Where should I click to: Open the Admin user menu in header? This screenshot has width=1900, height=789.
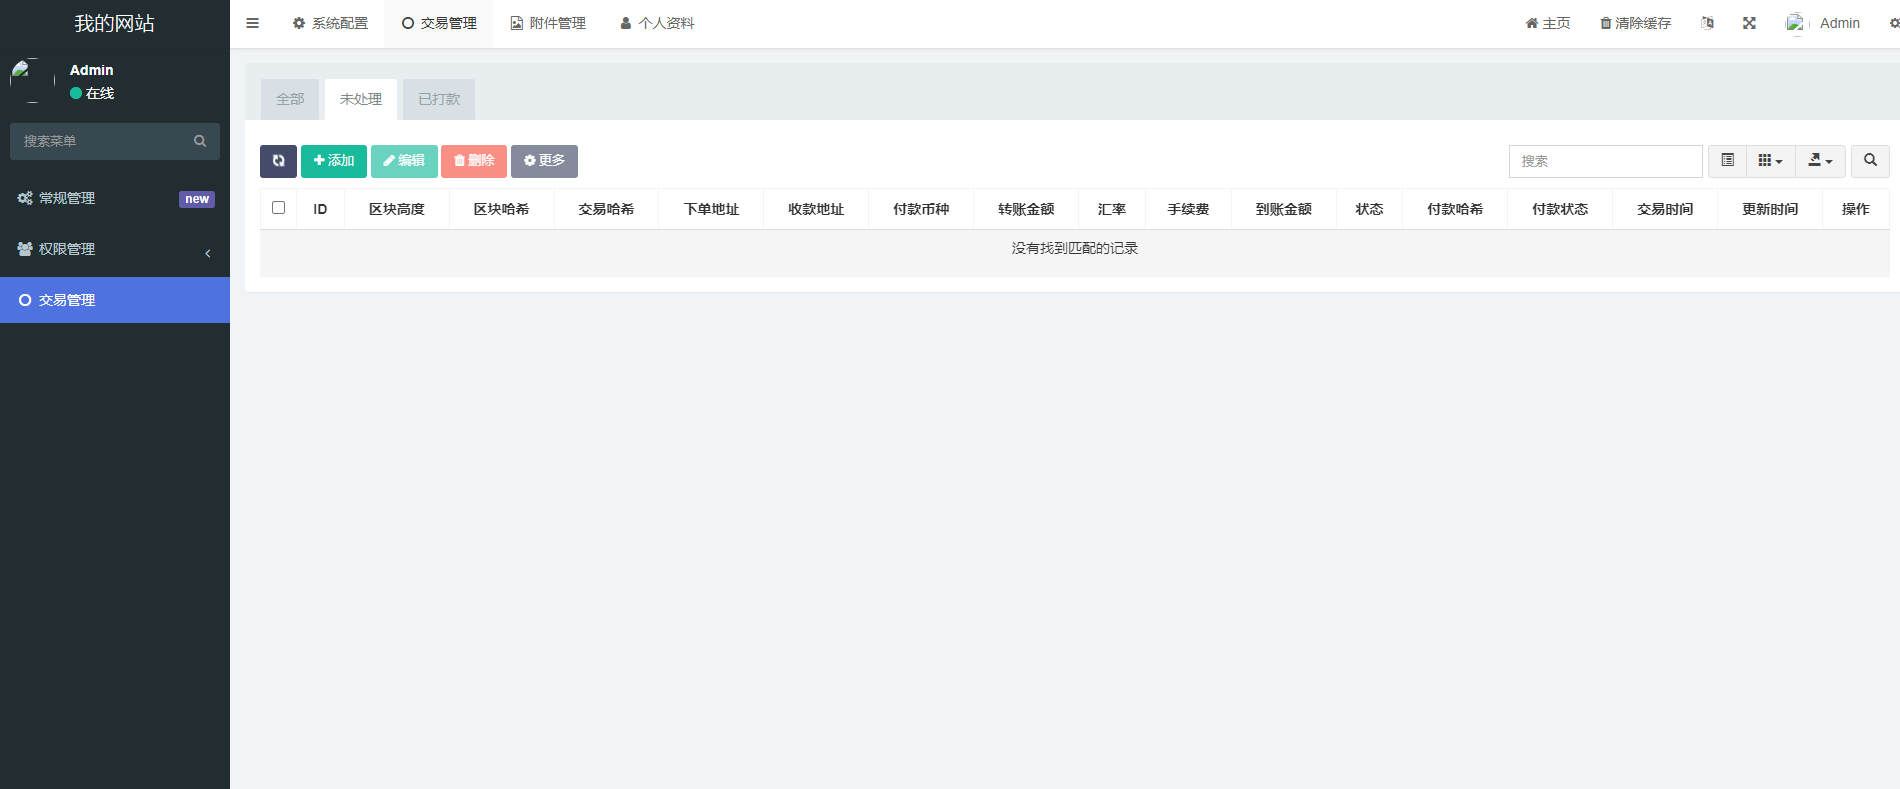click(1823, 23)
